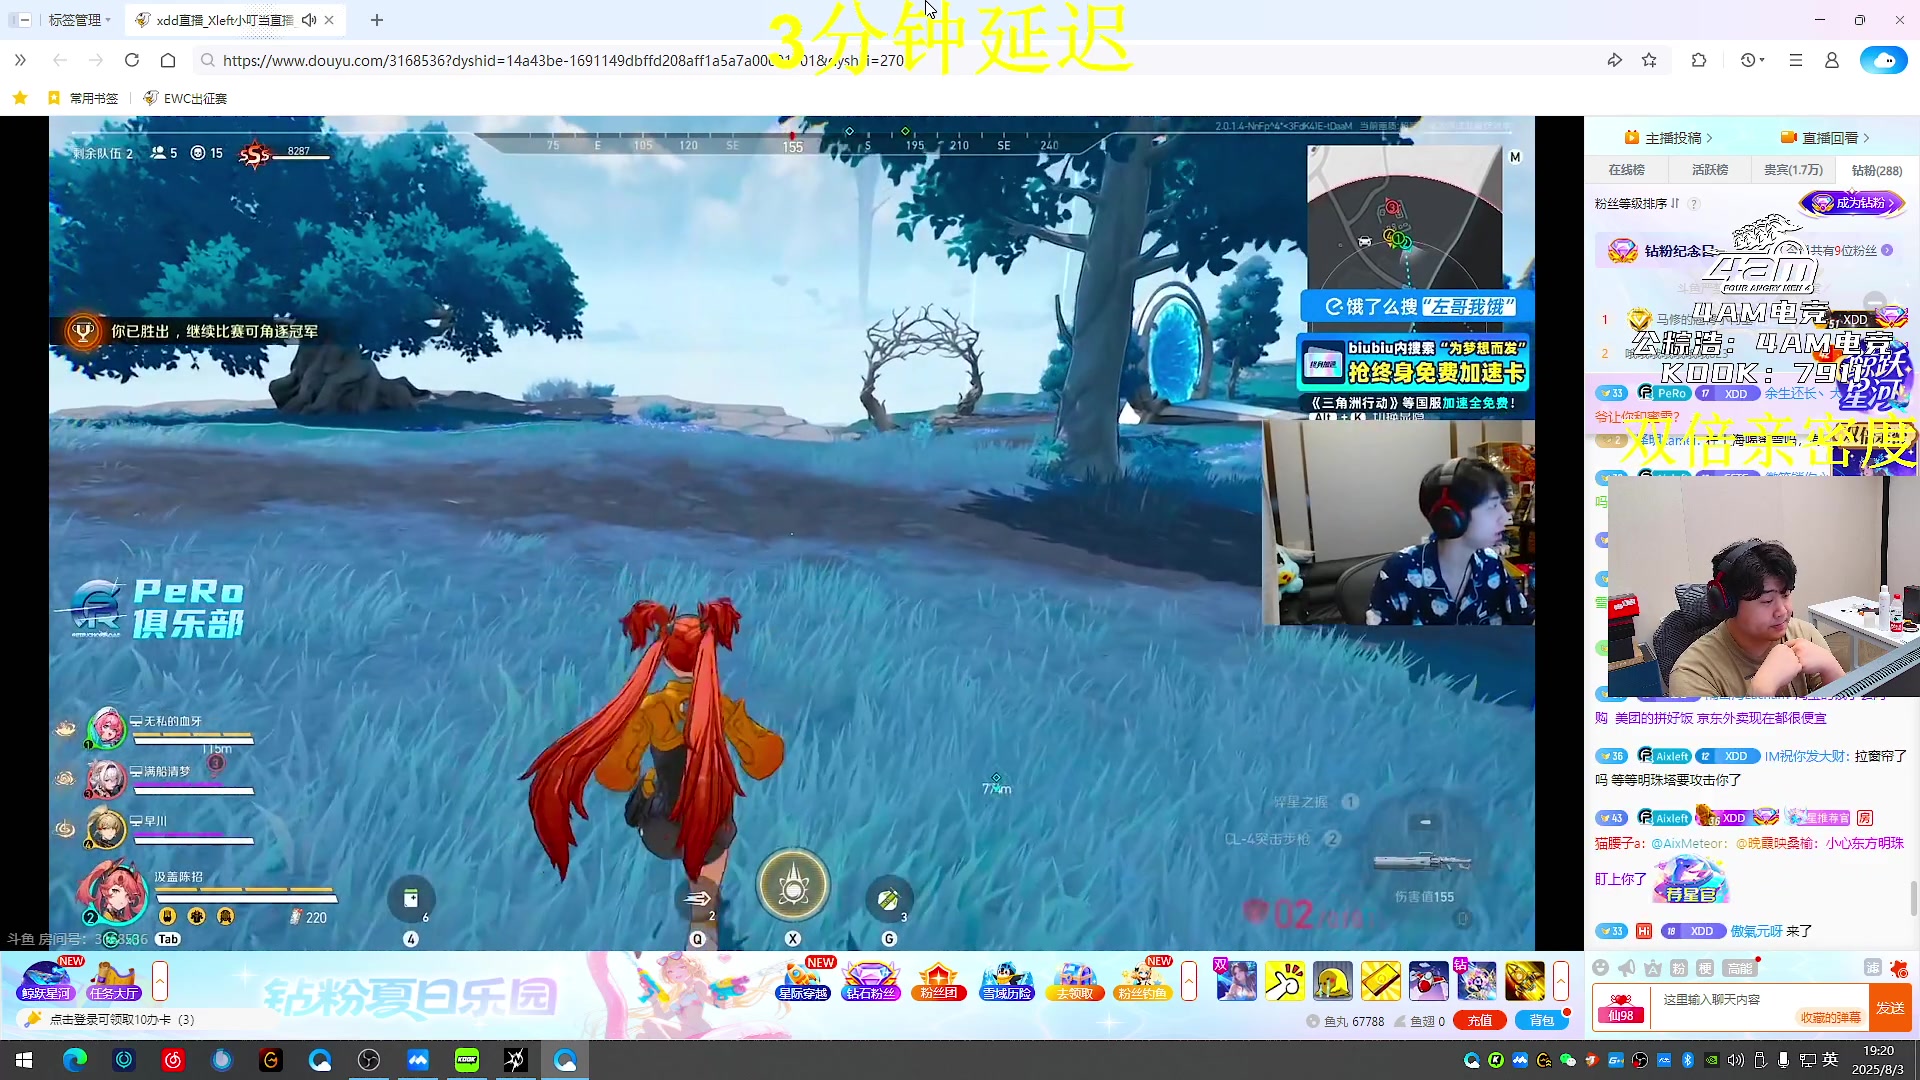Open the extensions puzzle icon

[1698, 60]
